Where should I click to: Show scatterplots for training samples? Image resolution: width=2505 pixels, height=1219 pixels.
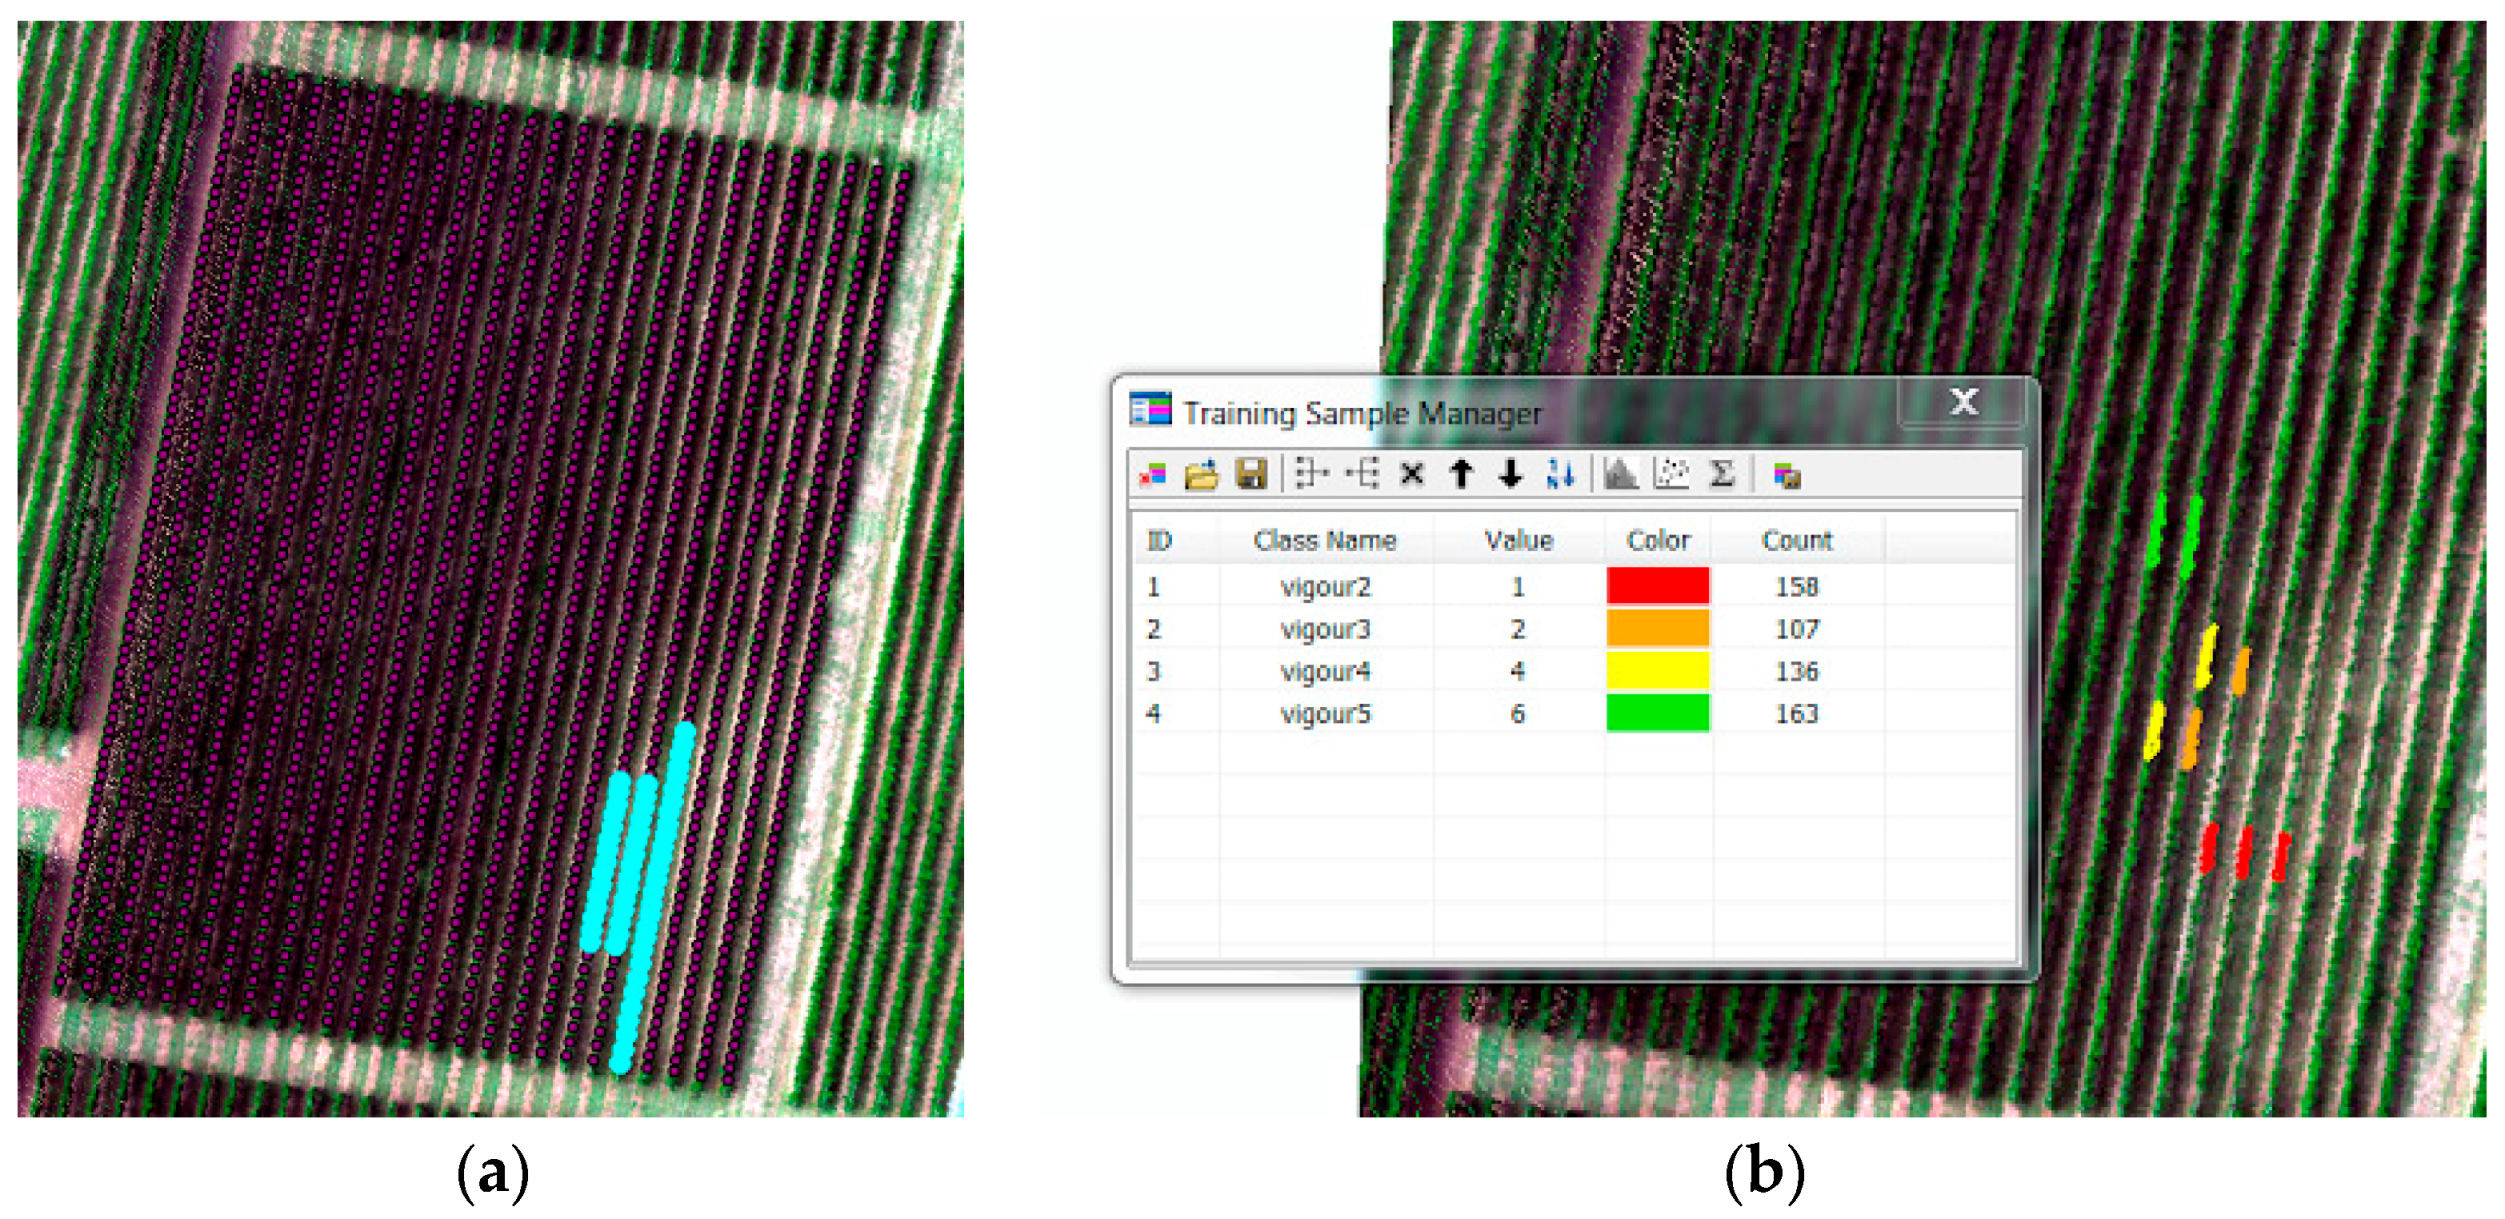[1671, 474]
